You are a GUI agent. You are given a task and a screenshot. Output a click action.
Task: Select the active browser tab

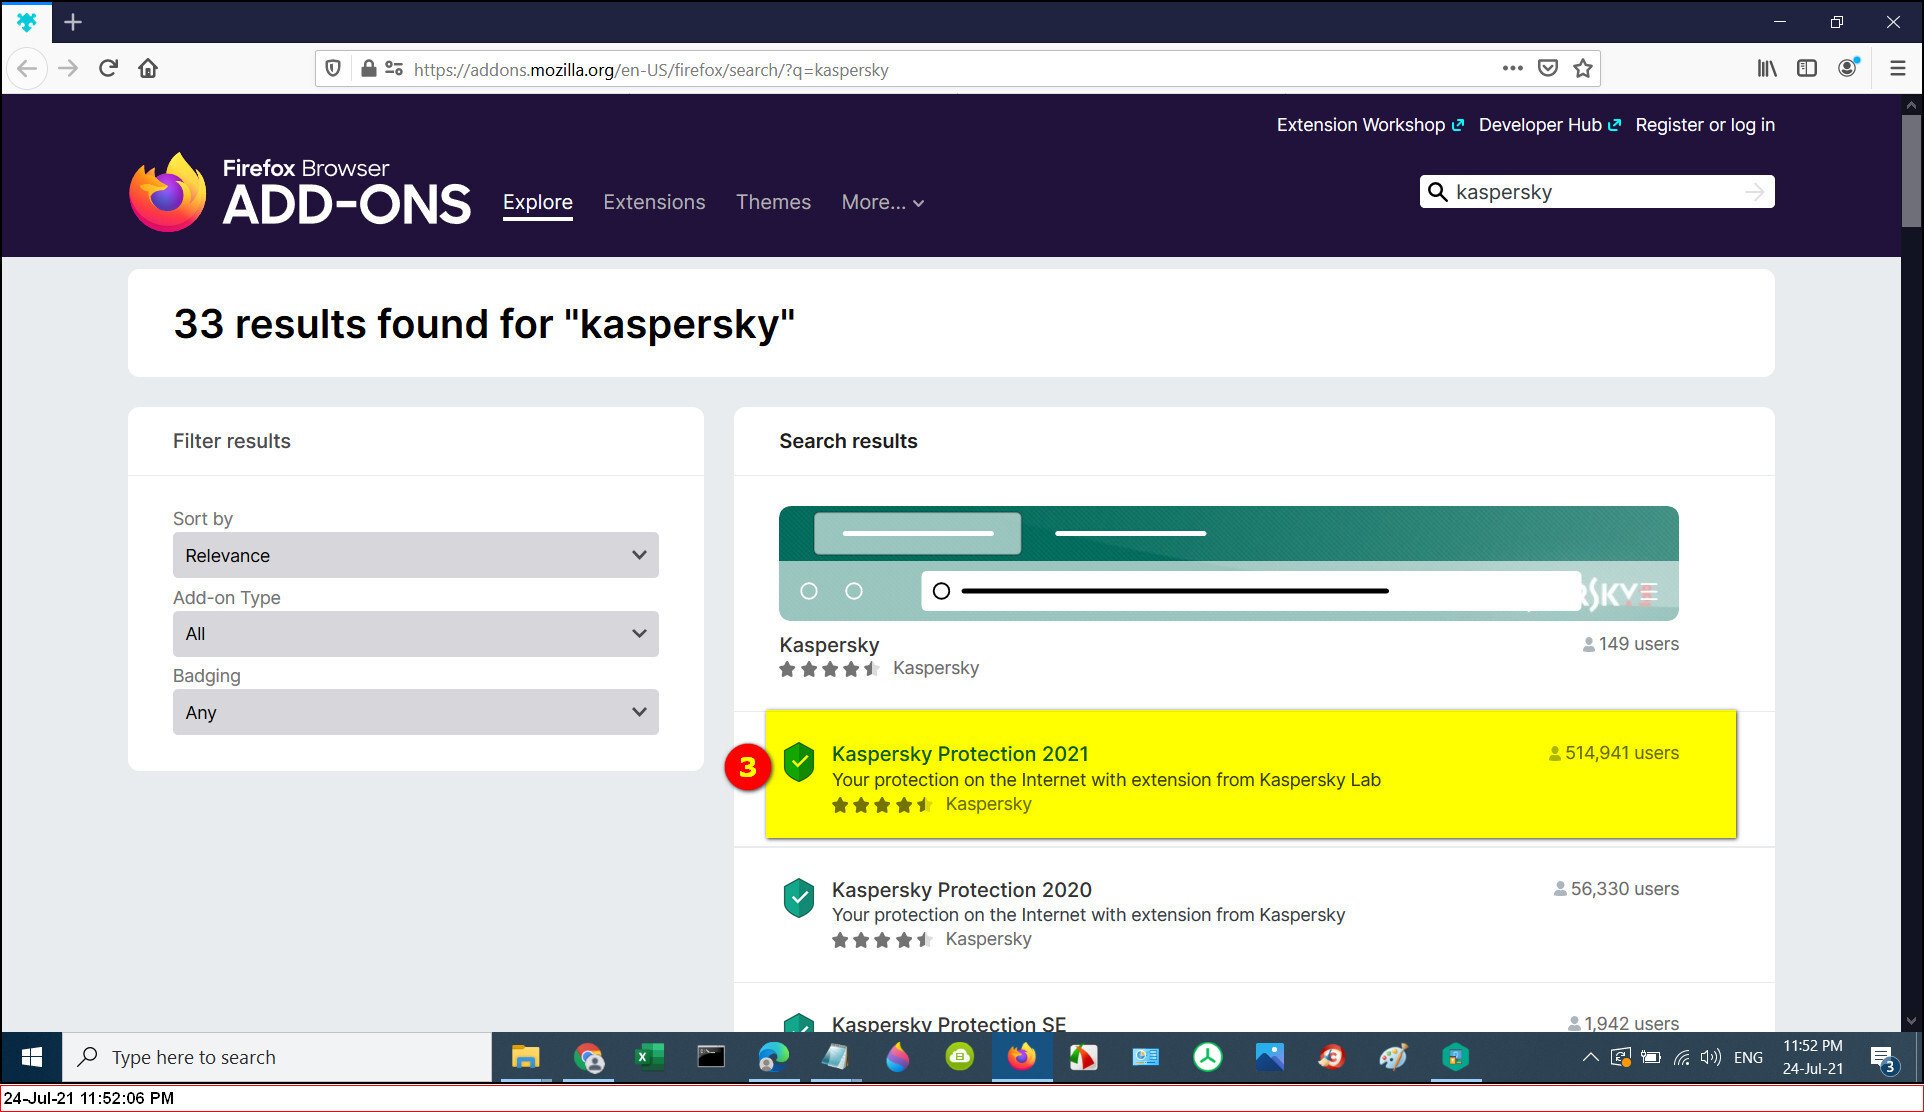click(27, 22)
